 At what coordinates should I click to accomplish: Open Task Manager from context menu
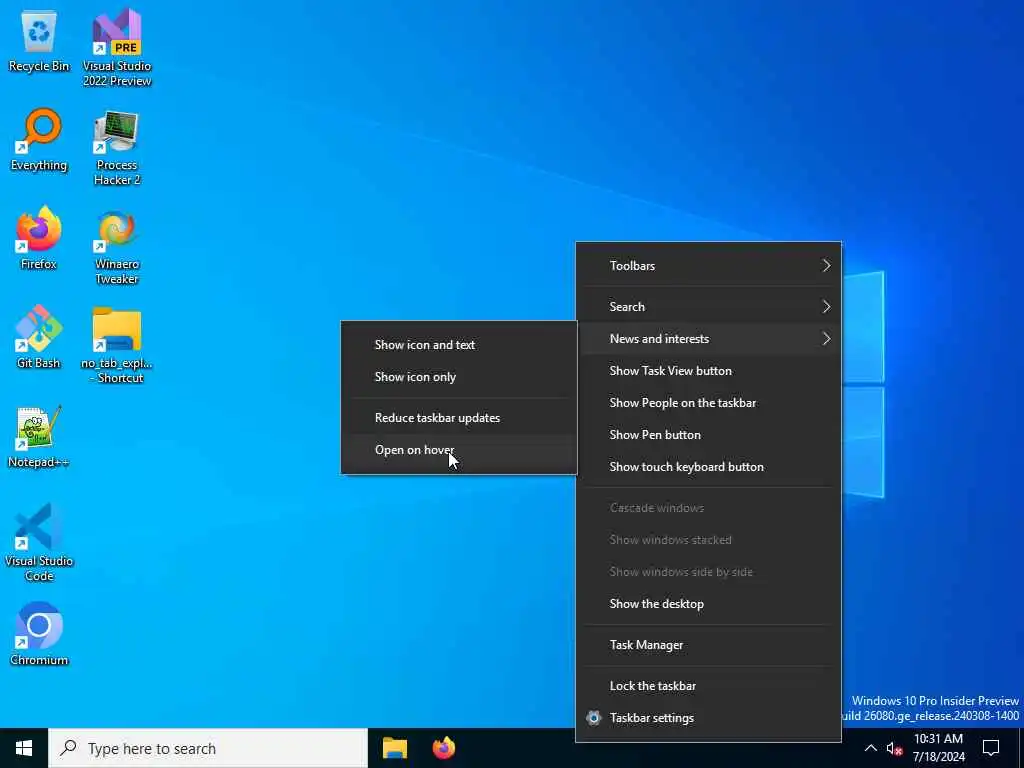(709, 645)
